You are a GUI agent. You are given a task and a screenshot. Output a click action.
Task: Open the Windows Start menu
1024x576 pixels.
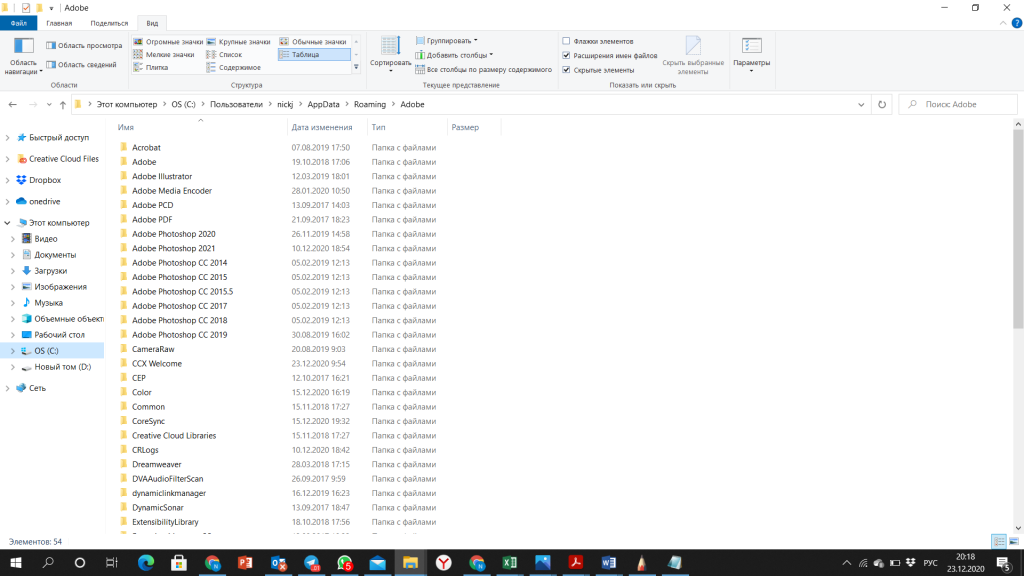click(x=16, y=562)
